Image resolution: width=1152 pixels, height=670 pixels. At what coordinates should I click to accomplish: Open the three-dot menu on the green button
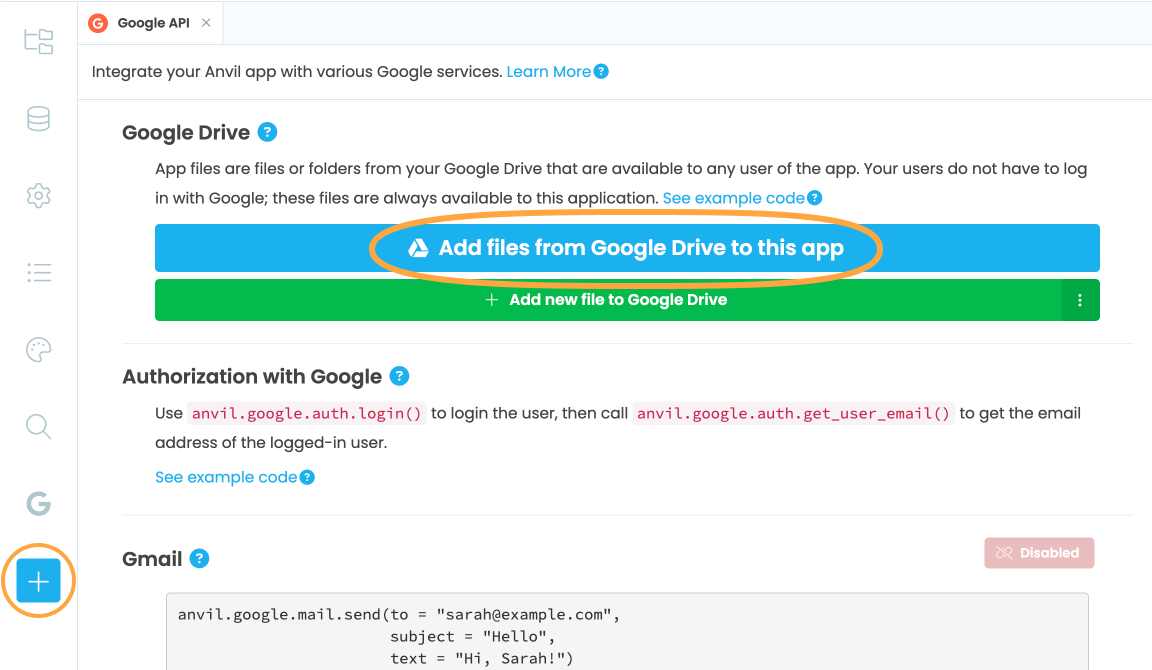coord(1081,300)
